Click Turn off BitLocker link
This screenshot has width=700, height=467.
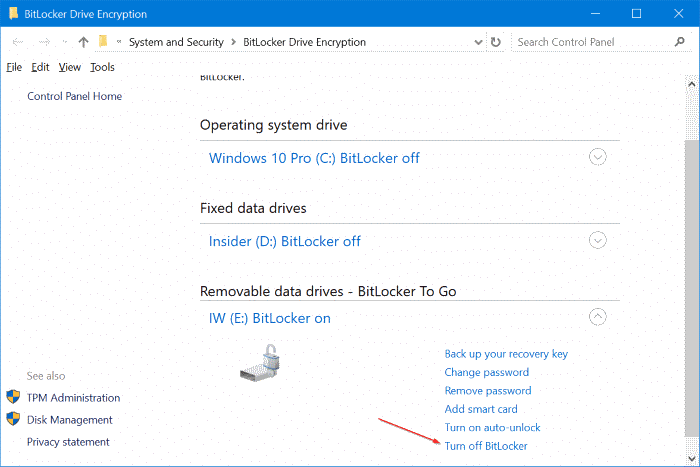coord(486,446)
